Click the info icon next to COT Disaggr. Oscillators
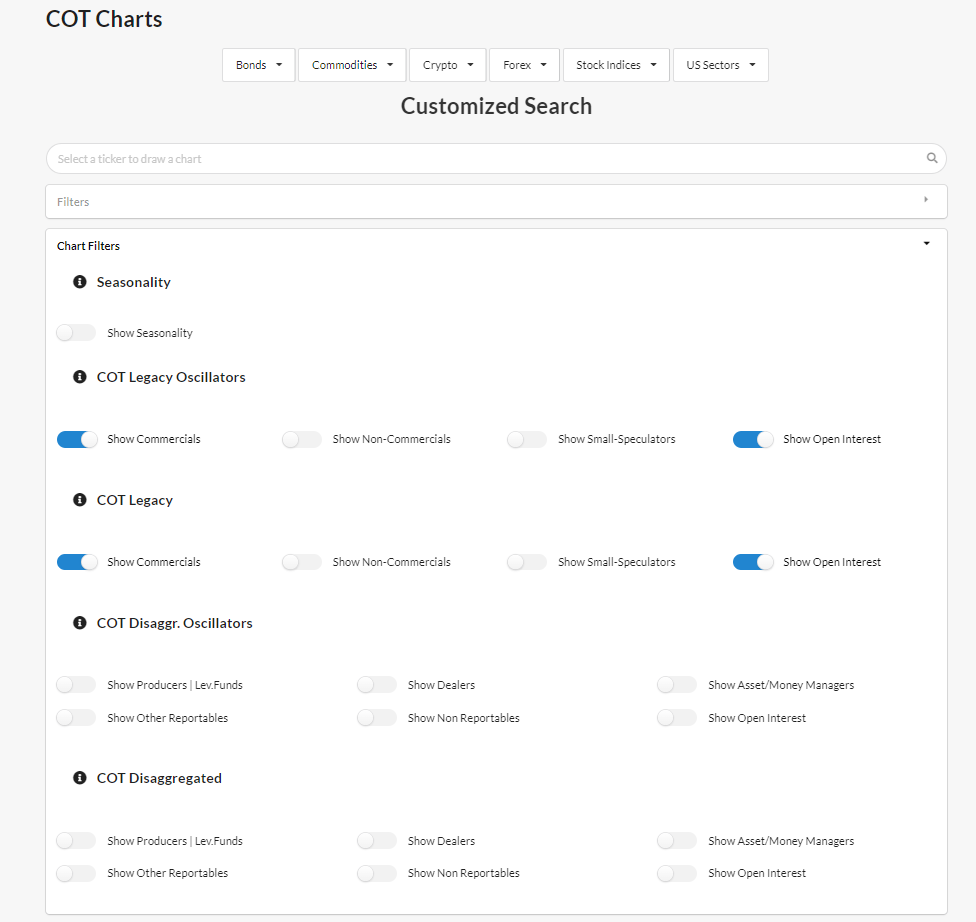Image resolution: width=976 pixels, height=922 pixels. [79, 622]
